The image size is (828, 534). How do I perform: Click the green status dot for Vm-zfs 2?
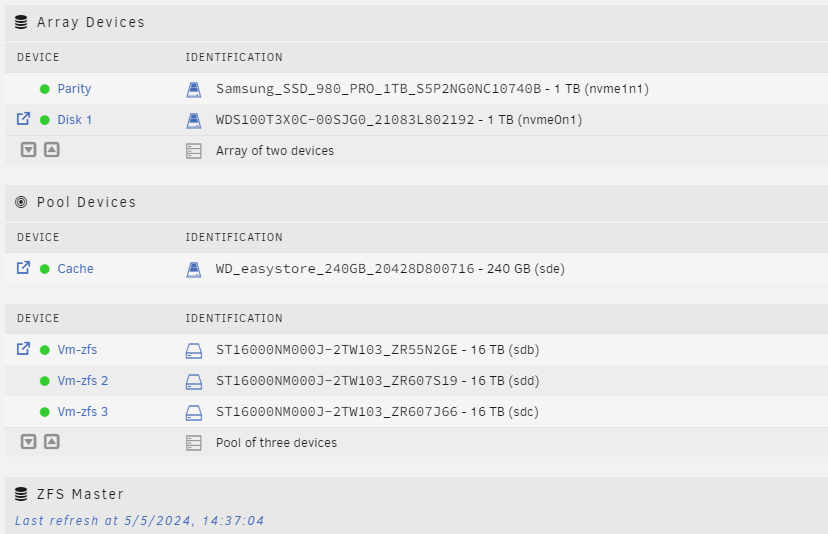(x=45, y=381)
